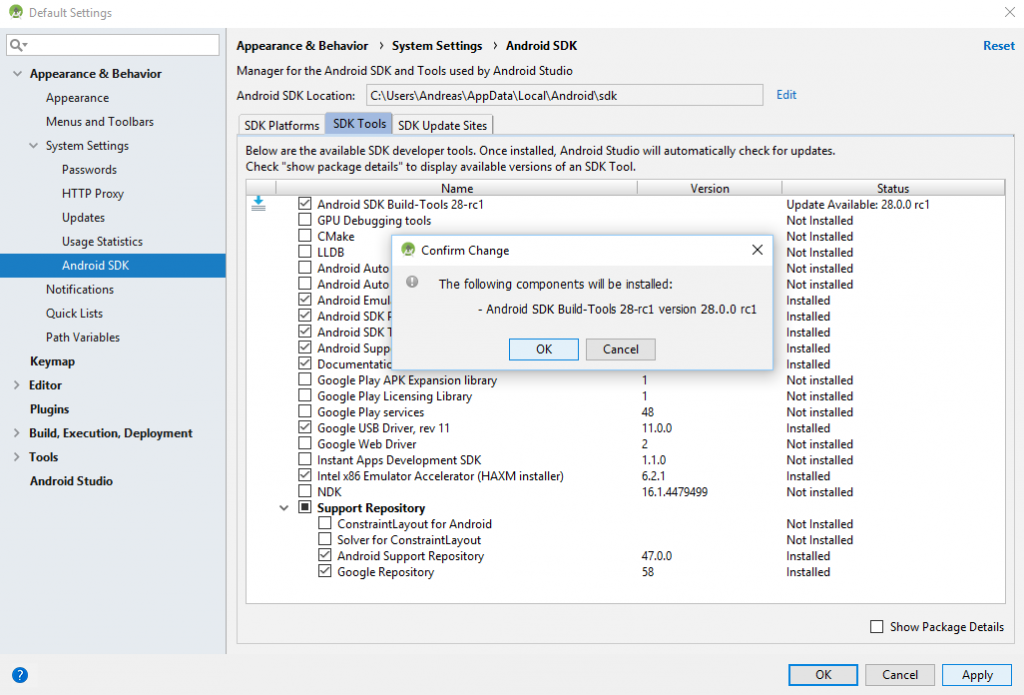Click the Name column header
This screenshot has width=1024, height=695.
coord(456,188)
